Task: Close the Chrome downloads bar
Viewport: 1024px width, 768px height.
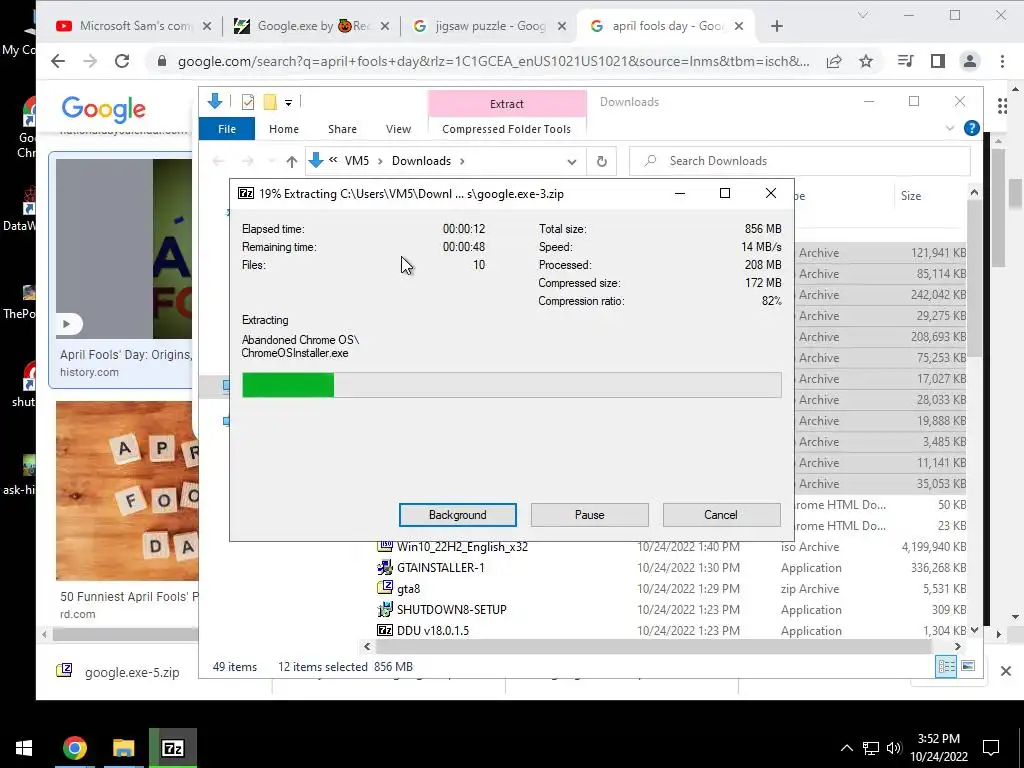Action: tap(1006, 671)
